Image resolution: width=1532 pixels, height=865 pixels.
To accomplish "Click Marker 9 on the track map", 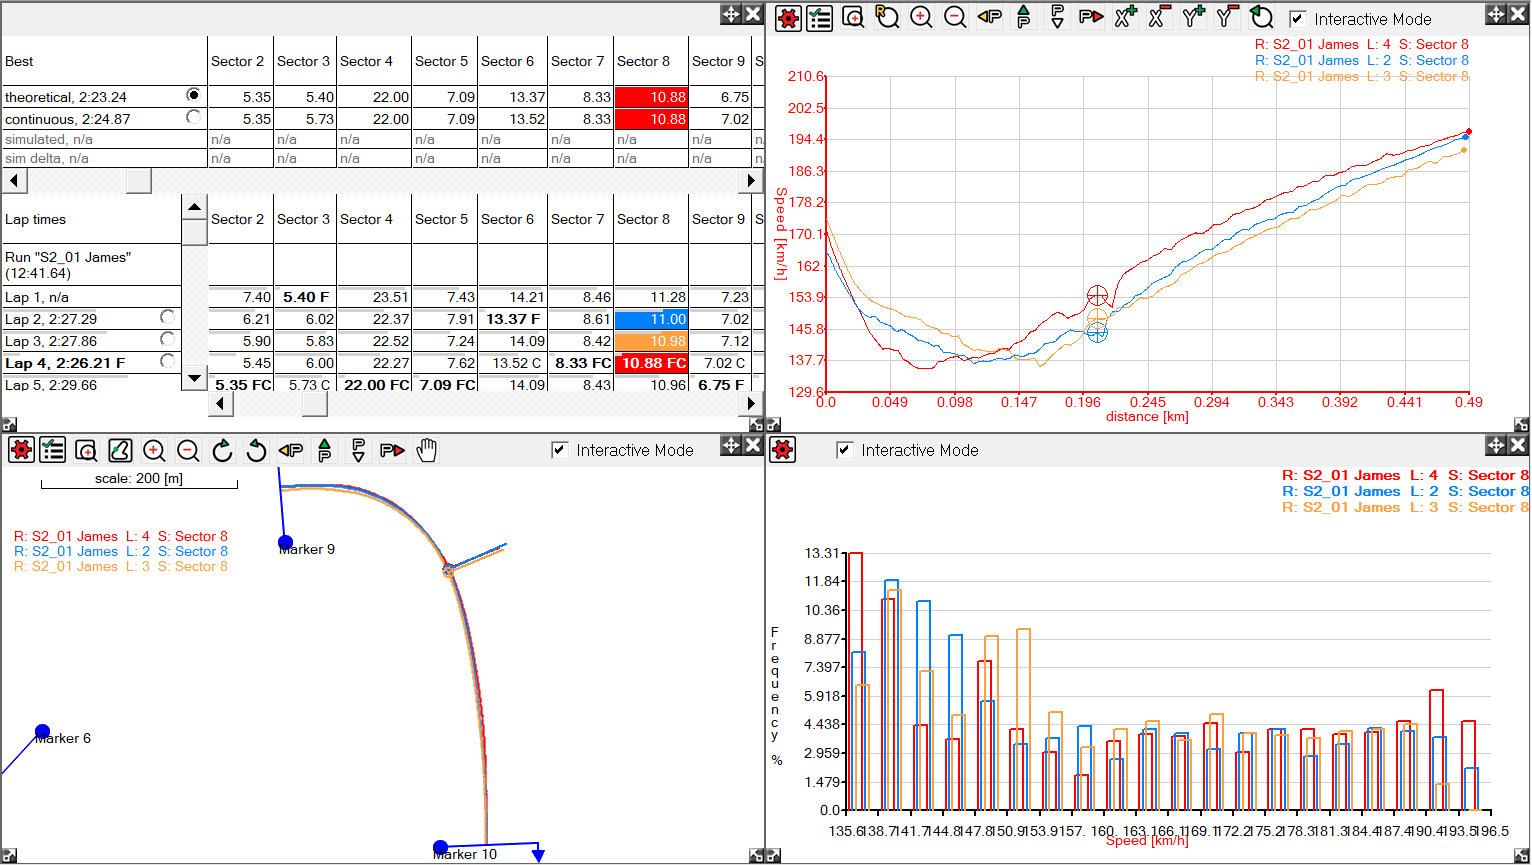I will click(x=285, y=543).
